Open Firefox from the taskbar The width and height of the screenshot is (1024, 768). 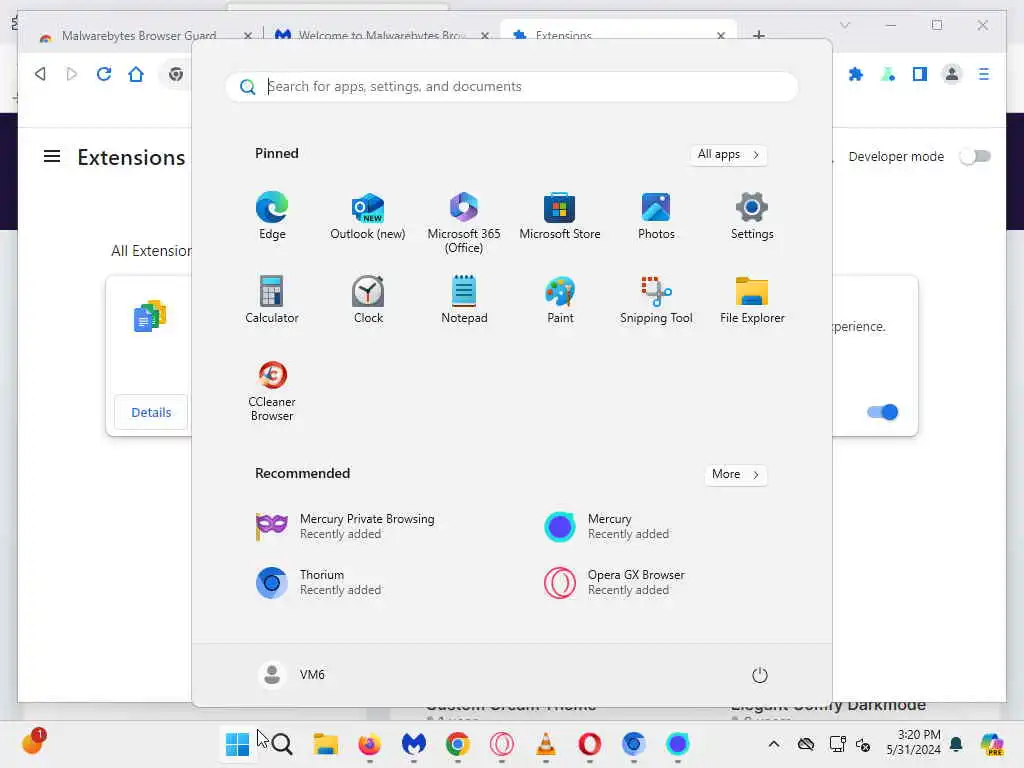(370, 744)
